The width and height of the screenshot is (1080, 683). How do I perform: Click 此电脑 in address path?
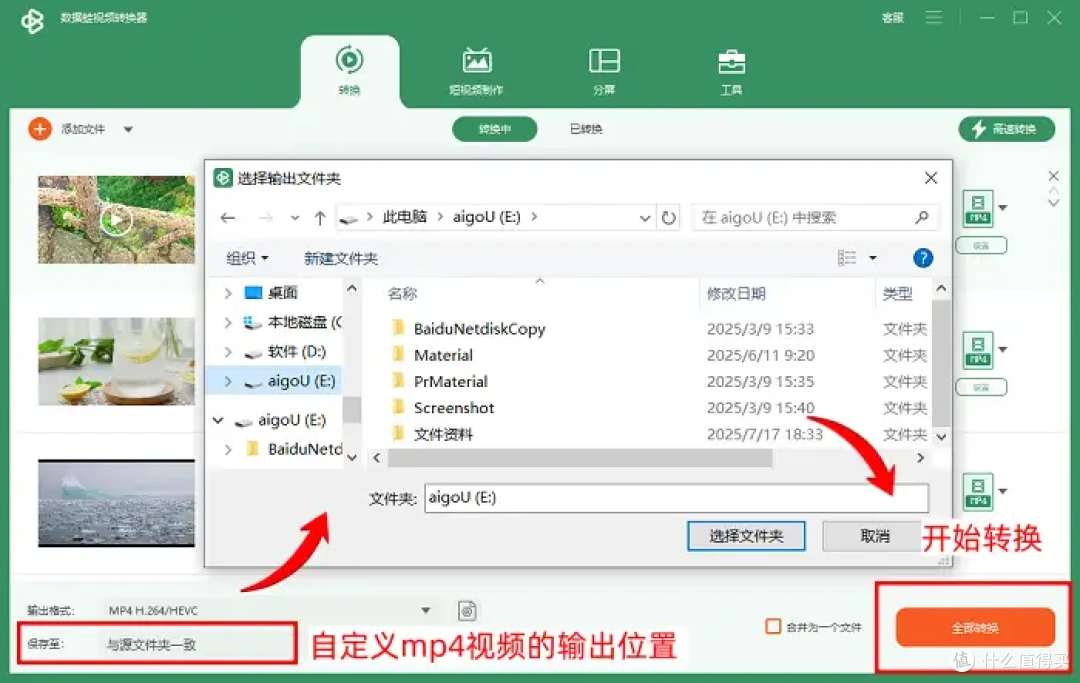[x=404, y=218]
